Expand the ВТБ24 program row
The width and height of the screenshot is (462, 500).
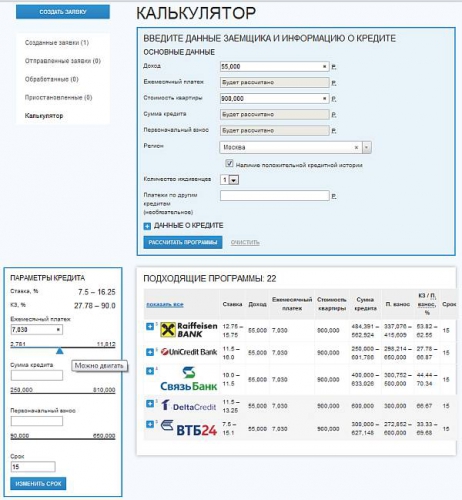coord(150,424)
